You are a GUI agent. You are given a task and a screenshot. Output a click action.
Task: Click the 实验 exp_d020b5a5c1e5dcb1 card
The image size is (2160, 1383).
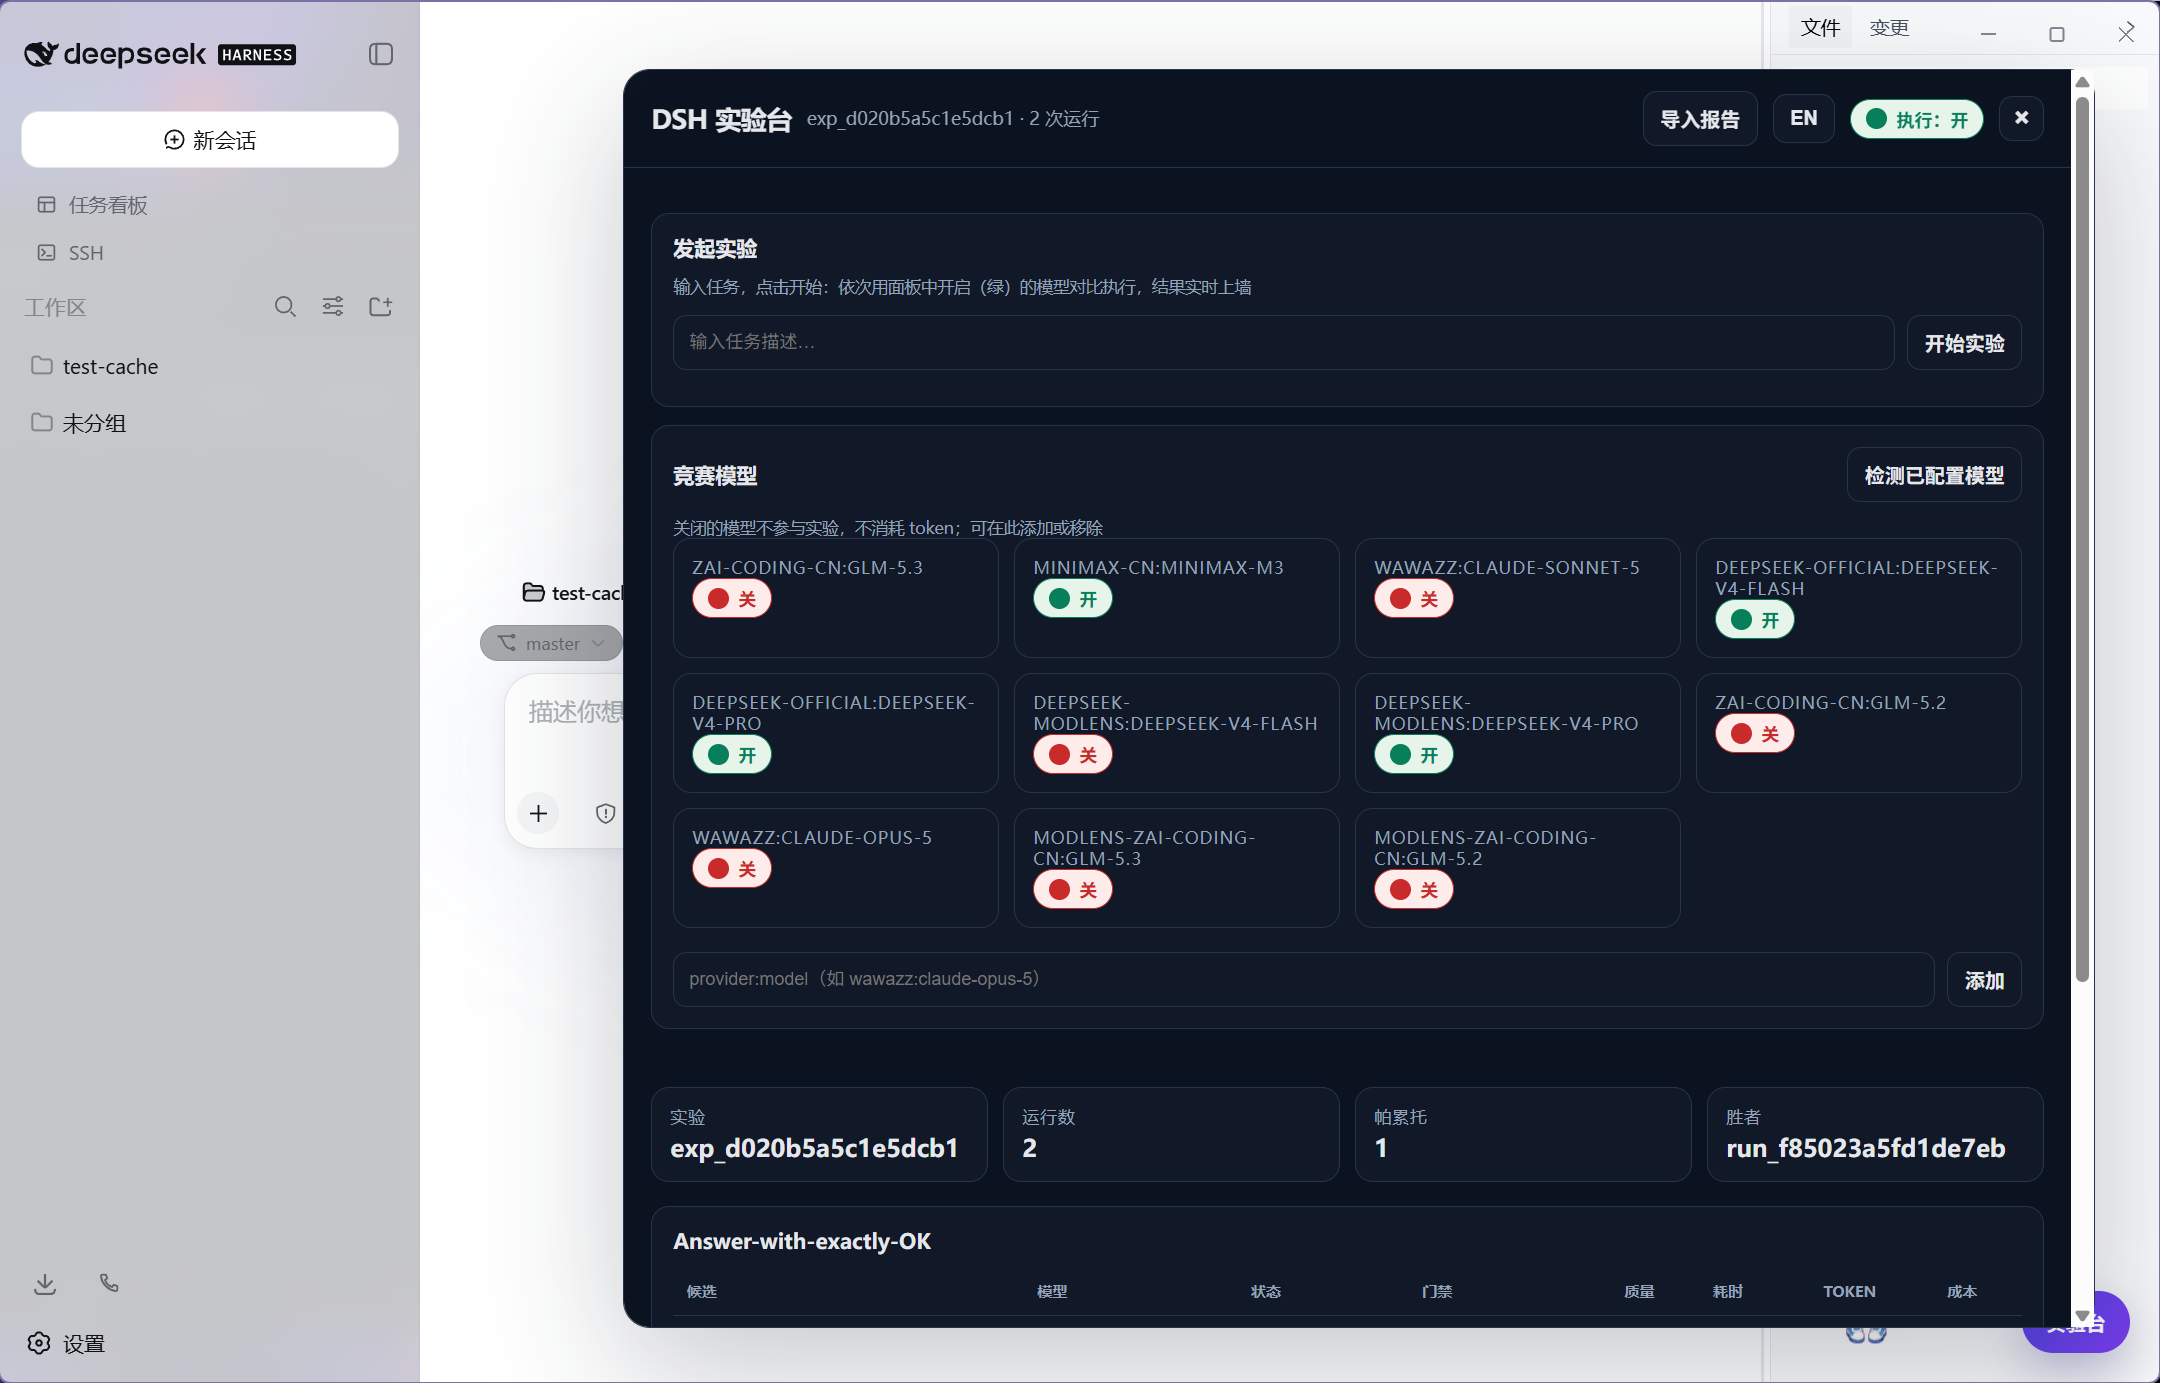[818, 1134]
